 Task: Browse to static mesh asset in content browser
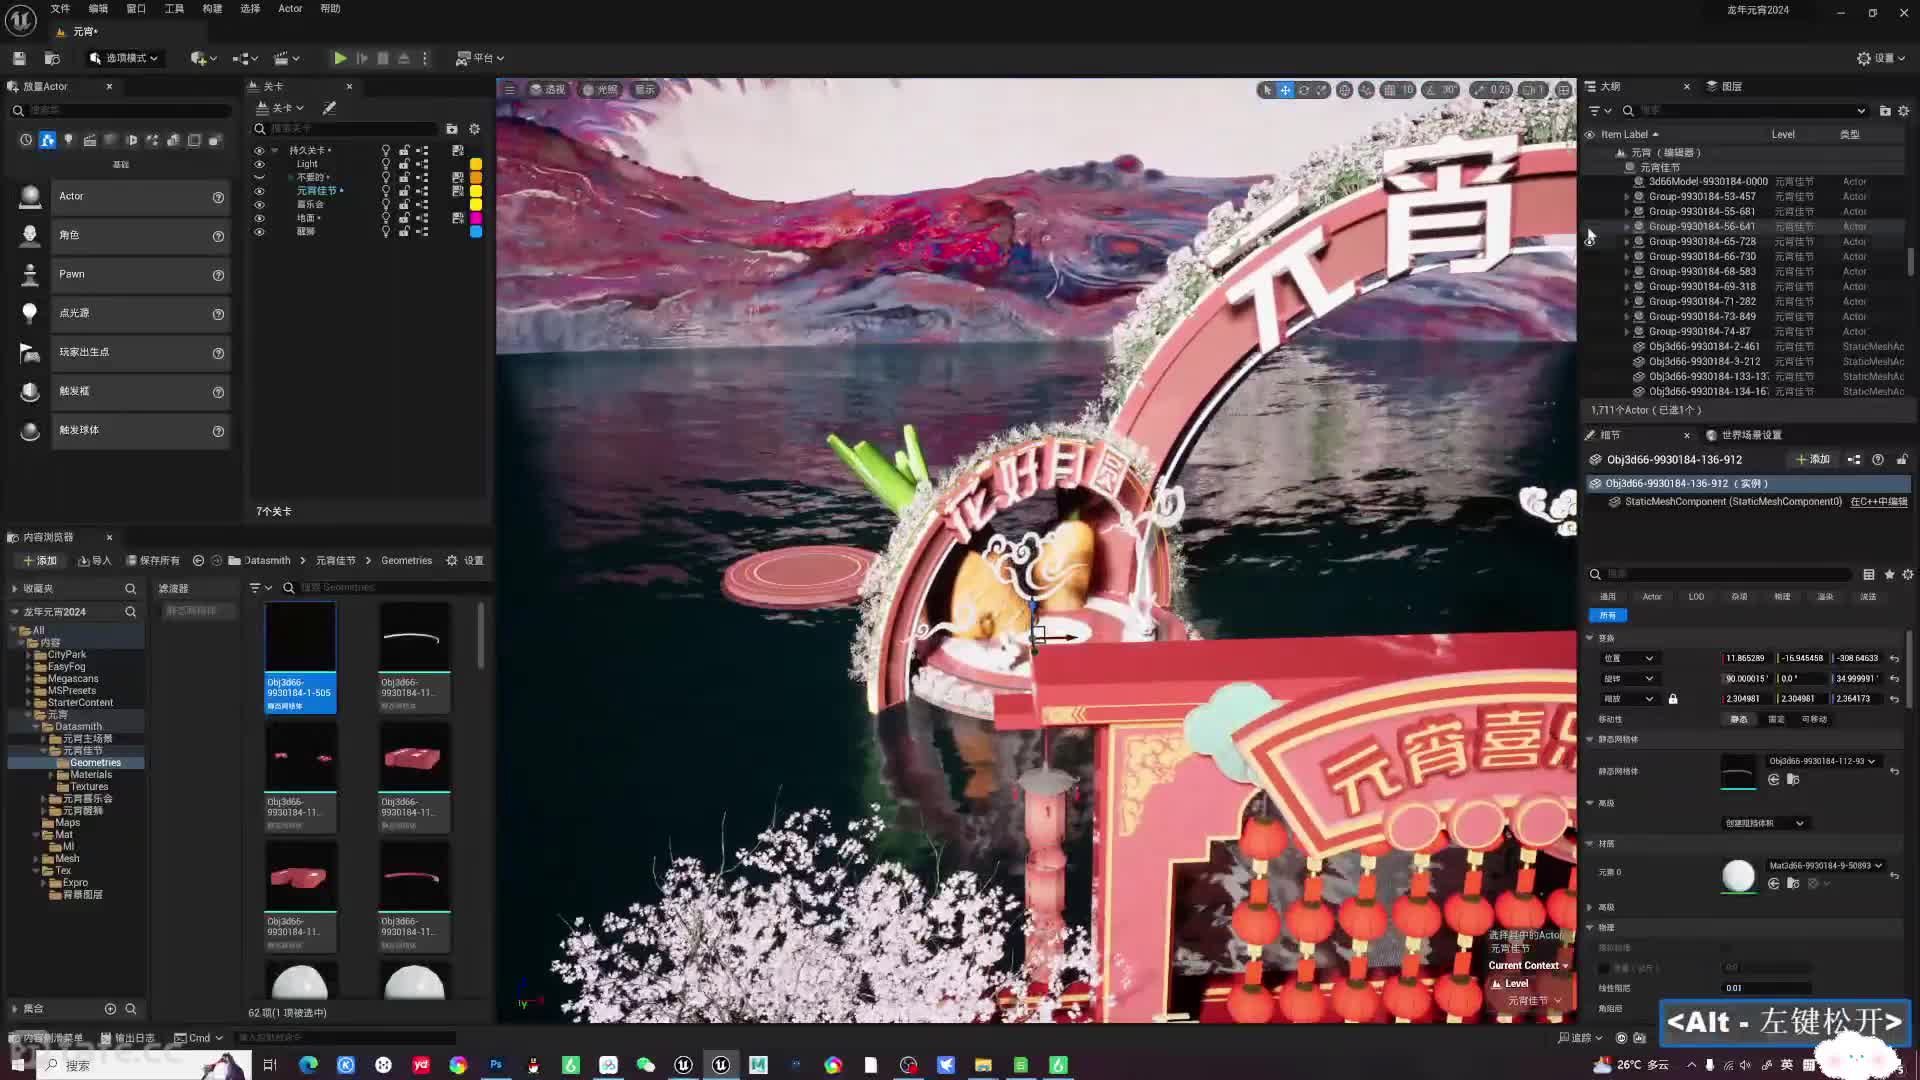click(1793, 780)
